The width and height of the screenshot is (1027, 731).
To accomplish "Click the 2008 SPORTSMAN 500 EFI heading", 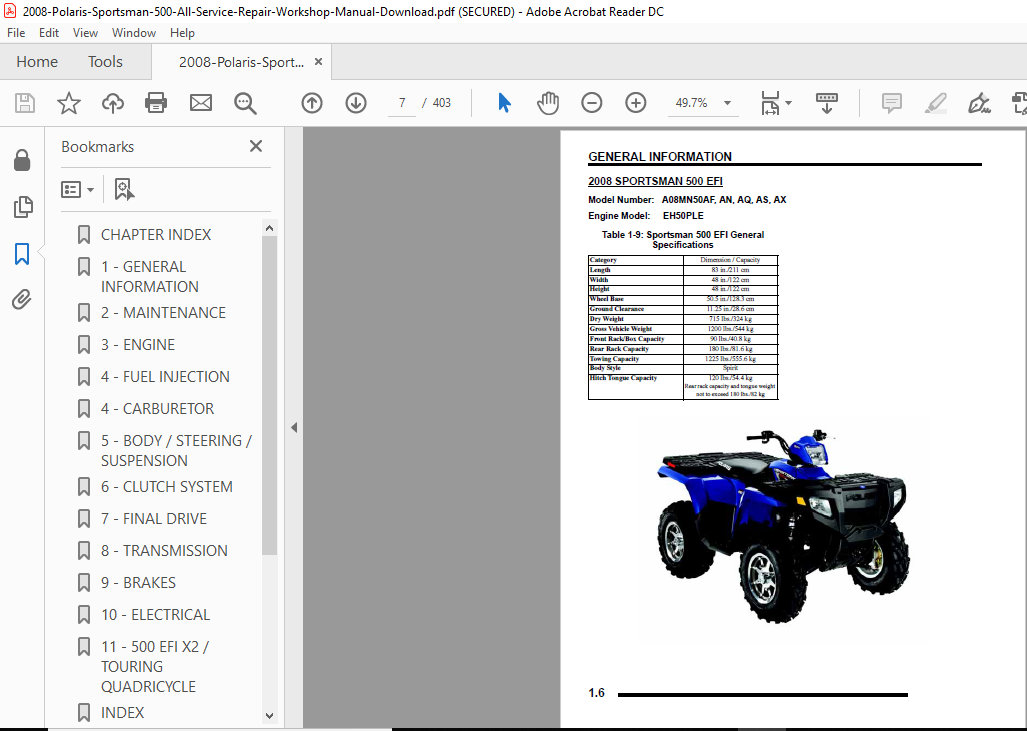I will [655, 181].
